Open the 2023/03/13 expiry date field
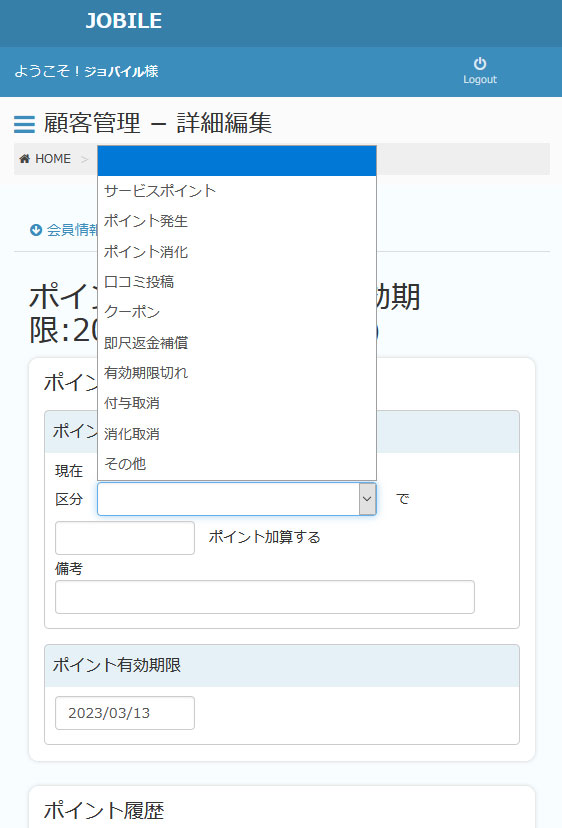Image resolution: width=562 pixels, height=828 pixels. (125, 713)
